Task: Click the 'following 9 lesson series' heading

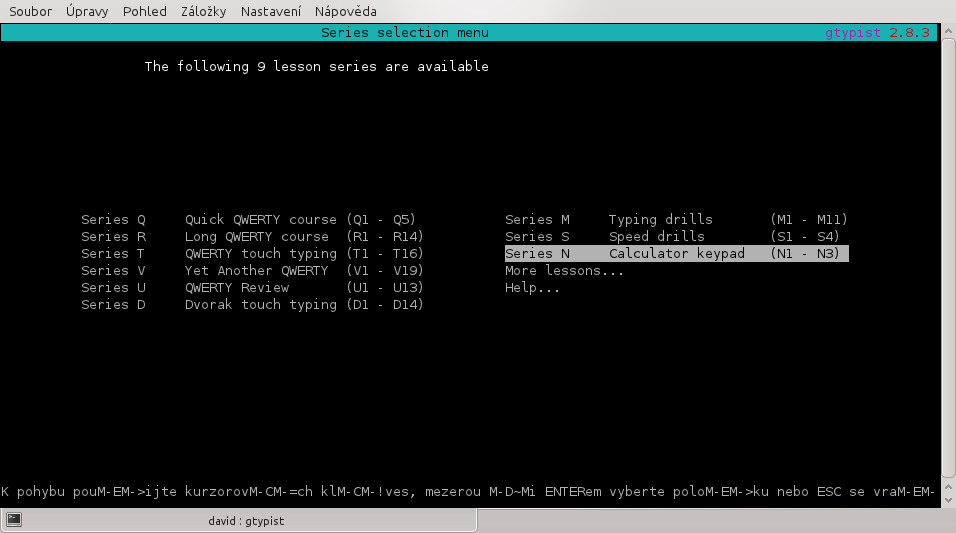Action: point(316,66)
